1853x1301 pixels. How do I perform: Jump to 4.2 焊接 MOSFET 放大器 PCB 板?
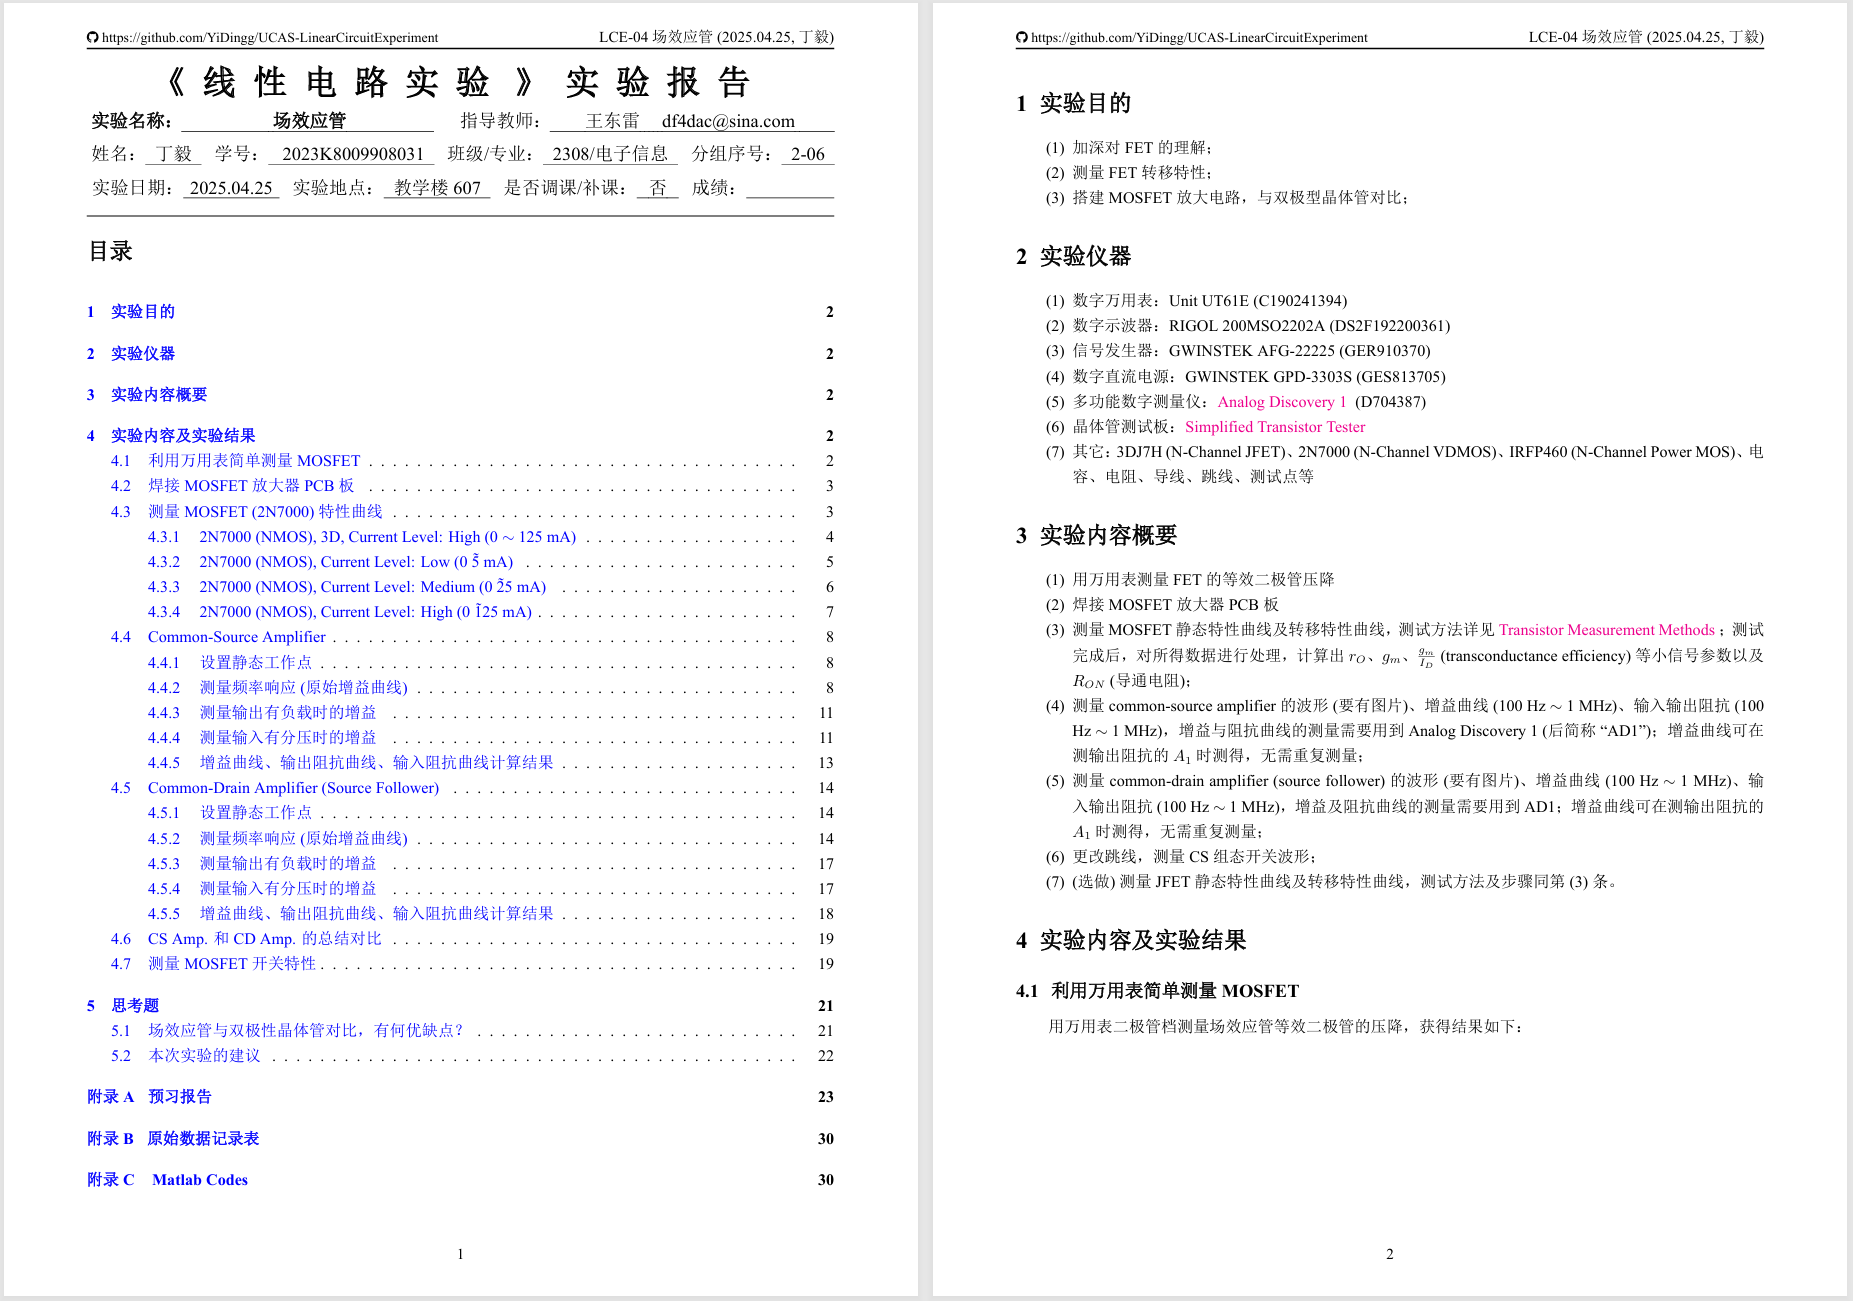tap(233, 486)
